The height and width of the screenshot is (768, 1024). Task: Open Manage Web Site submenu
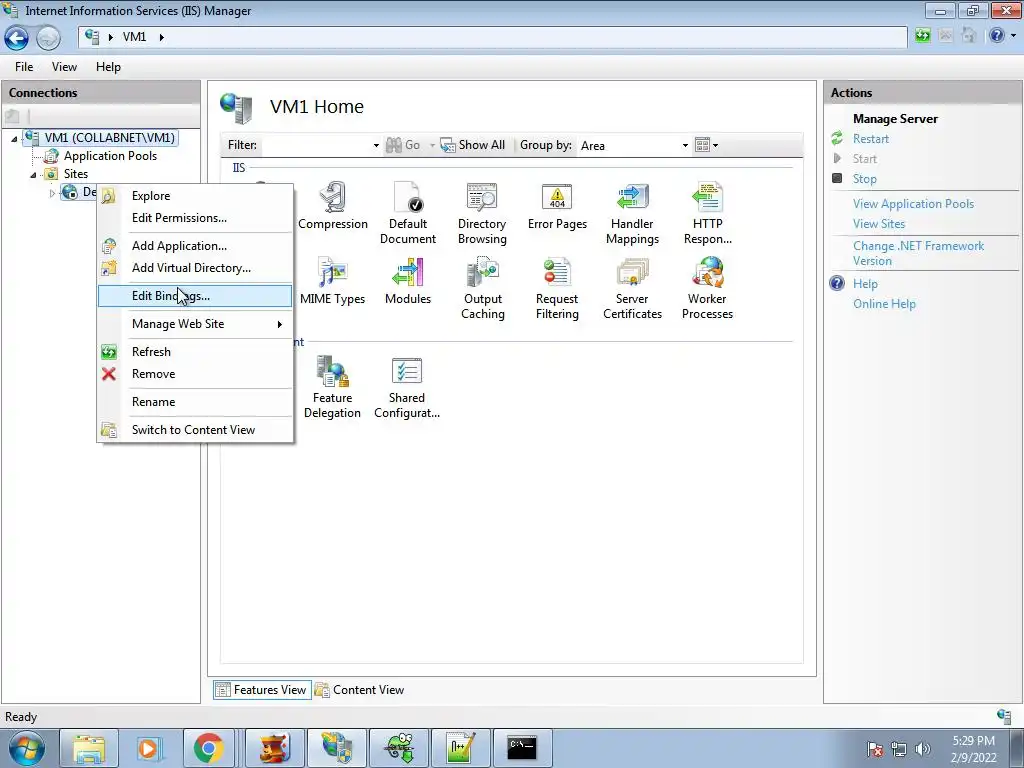click(x=195, y=324)
